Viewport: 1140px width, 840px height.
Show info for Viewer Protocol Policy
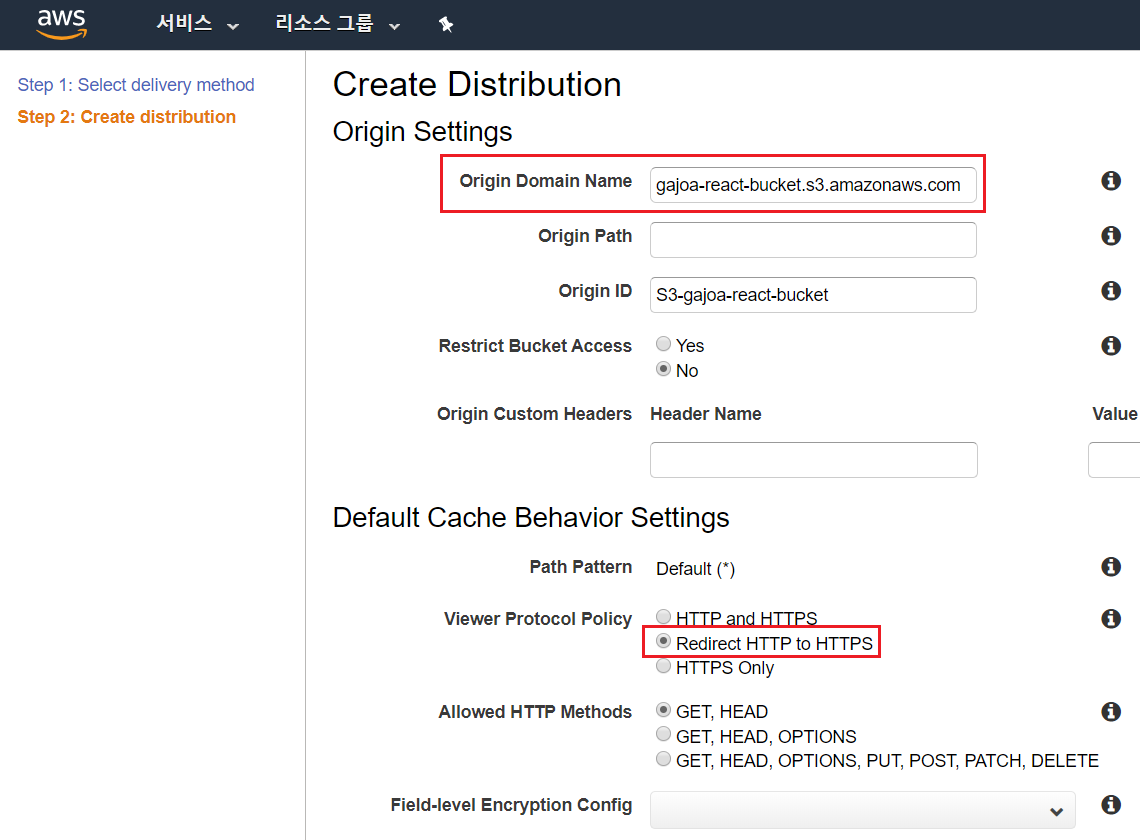[1110, 619]
